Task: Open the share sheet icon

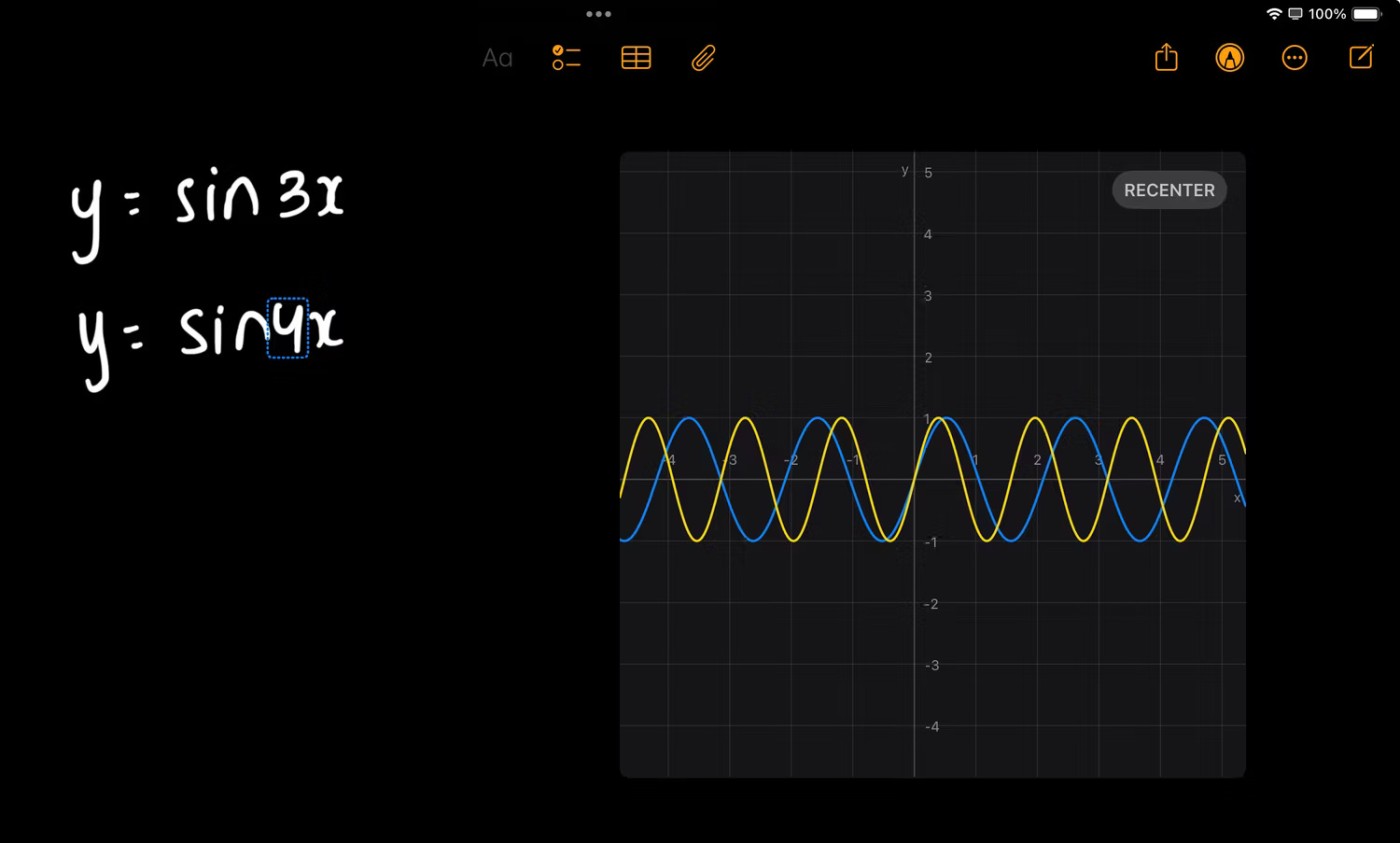Action: click(x=1166, y=58)
